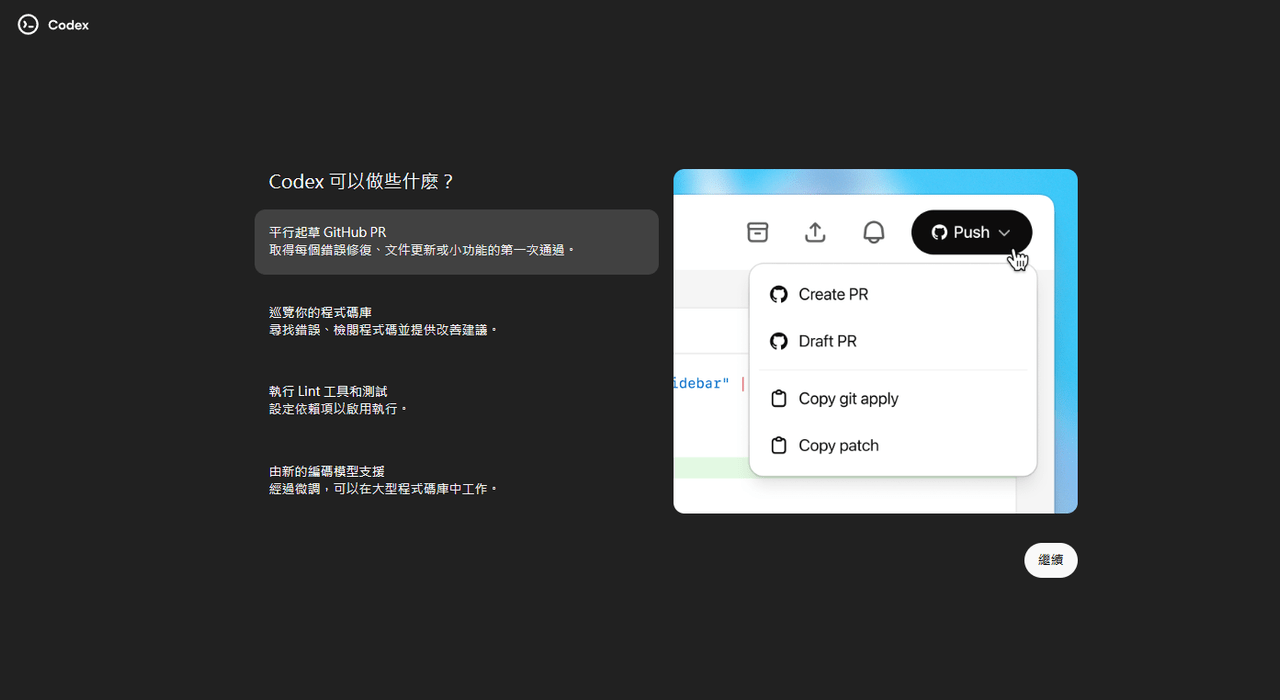
Task: Click the 繼續 button to continue
Action: tap(1050, 560)
